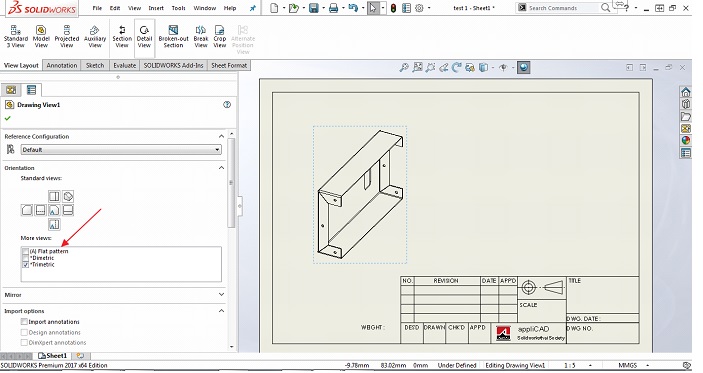Create a new document
The width and height of the screenshot is (703, 373).
tap(274, 8)
